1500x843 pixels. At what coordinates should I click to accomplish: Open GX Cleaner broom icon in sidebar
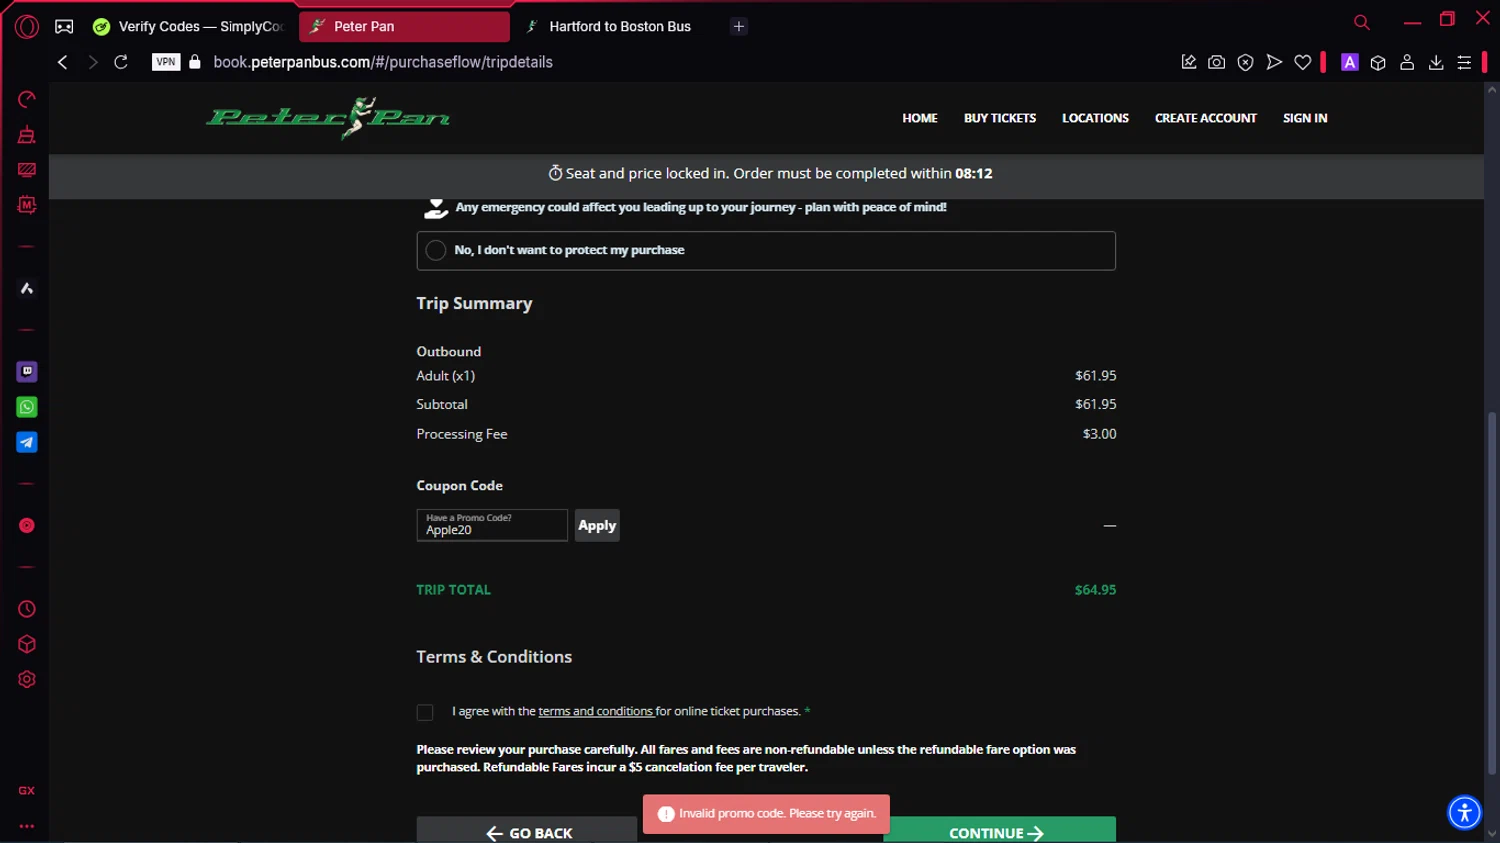coord(27,134)
